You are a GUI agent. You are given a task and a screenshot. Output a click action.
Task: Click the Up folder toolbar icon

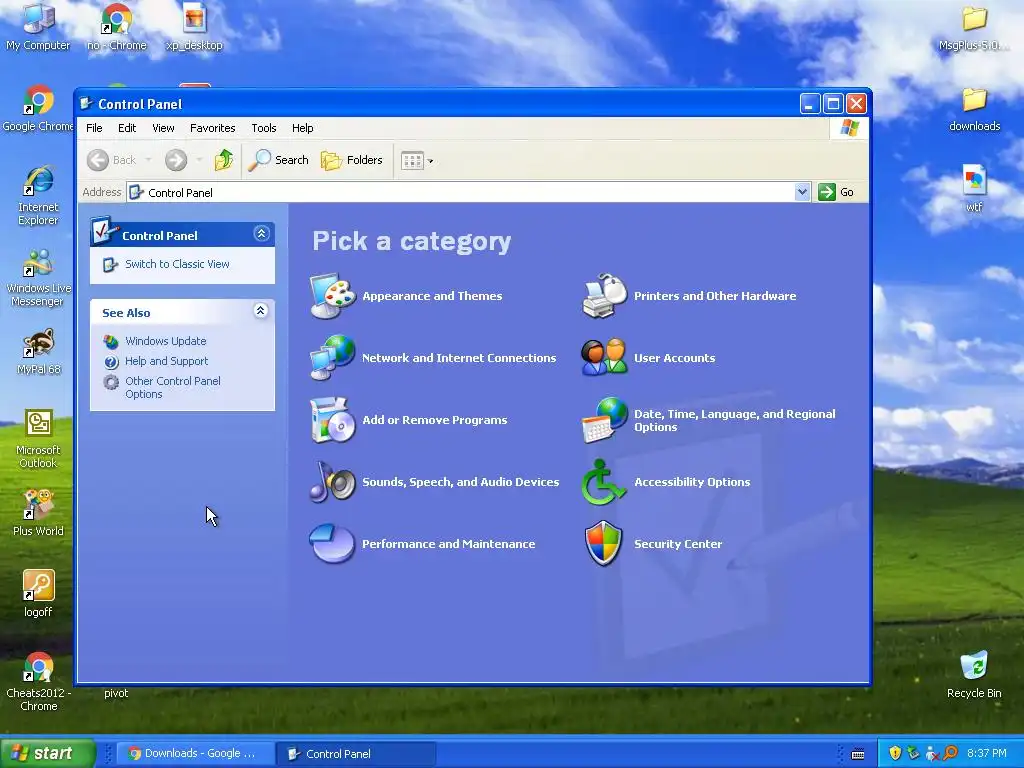pos(223,160)
